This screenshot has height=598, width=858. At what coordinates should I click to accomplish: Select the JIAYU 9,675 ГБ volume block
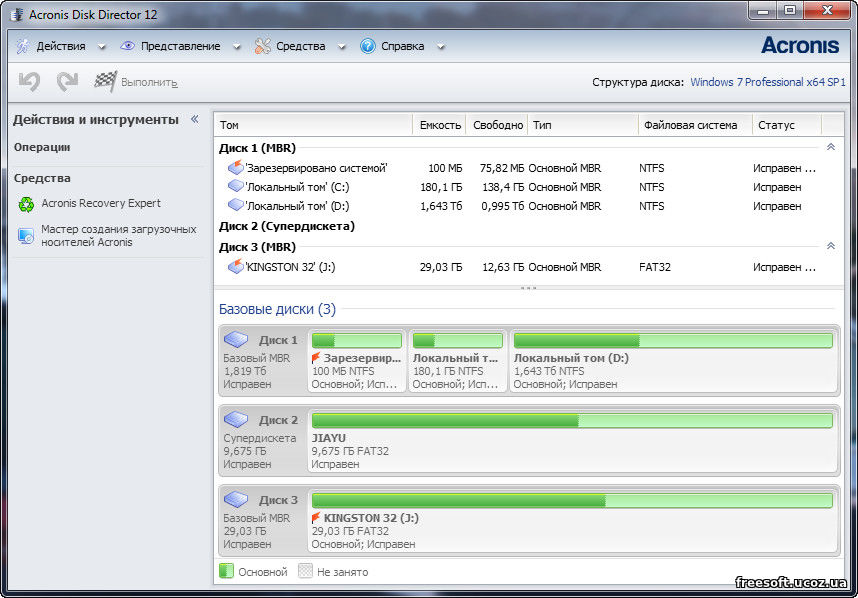[572, 440]
